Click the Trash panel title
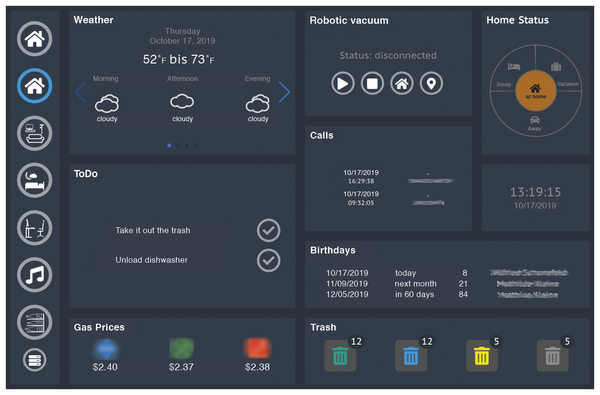This screenshot has width=600, height=395. (323, 327)
